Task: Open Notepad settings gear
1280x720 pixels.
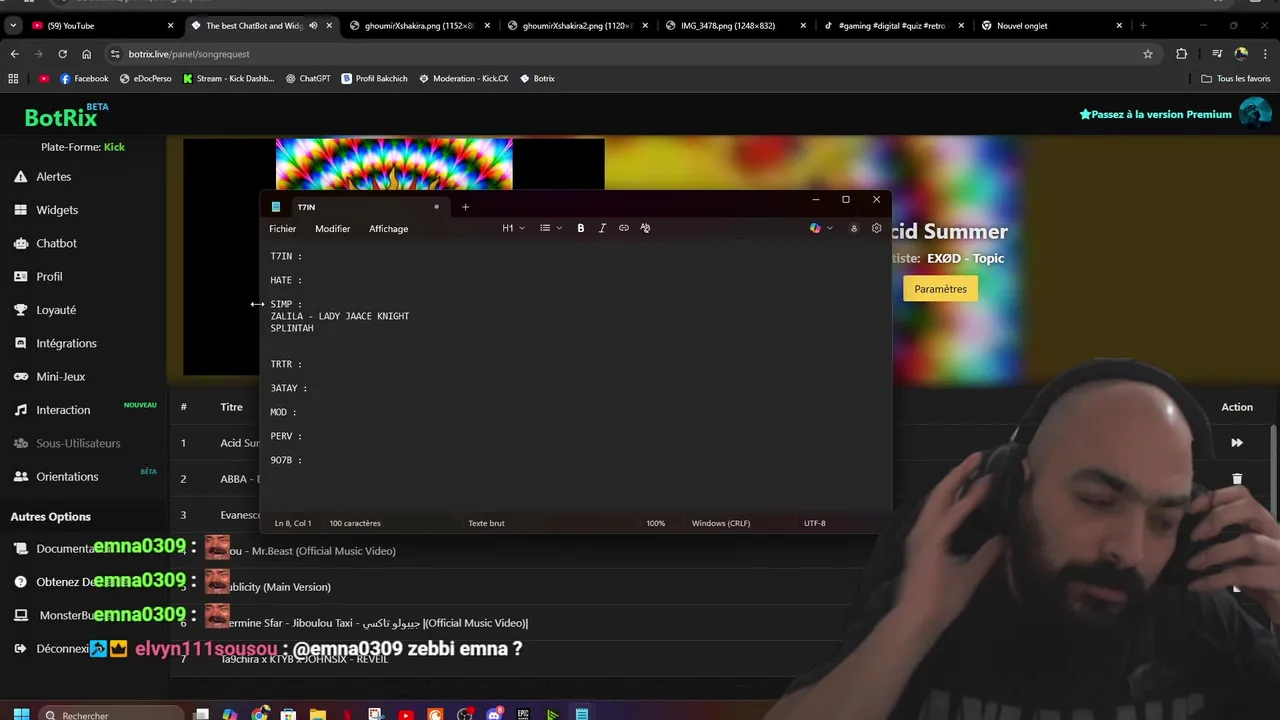Action: coord(876,228)
